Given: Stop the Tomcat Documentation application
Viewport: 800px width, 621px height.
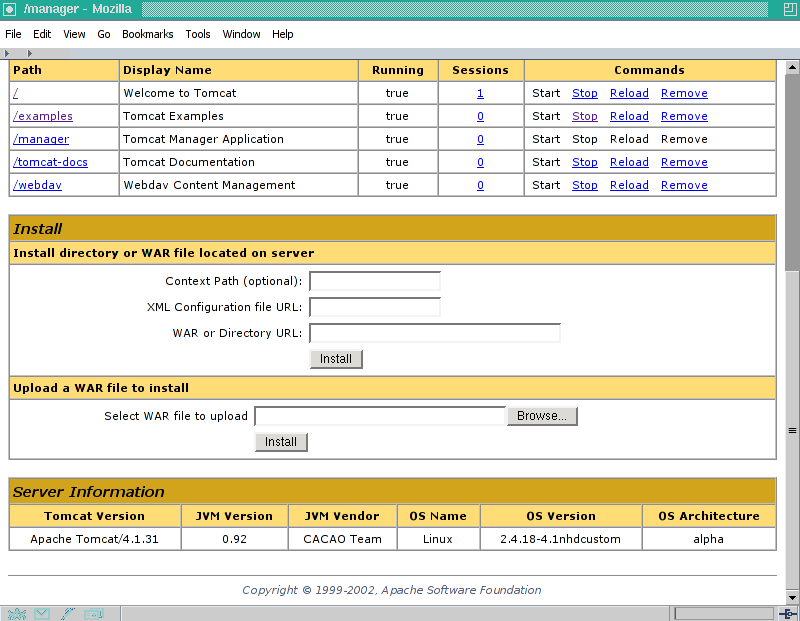Looking at the screenshot, I should click(585, 162).
